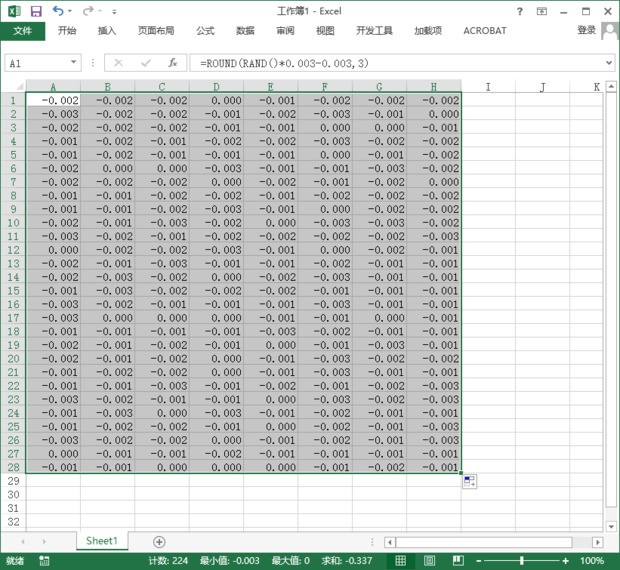The height and width of the screenshot is (570, 620).
Task: Select column A header
Action: (53, 87)
